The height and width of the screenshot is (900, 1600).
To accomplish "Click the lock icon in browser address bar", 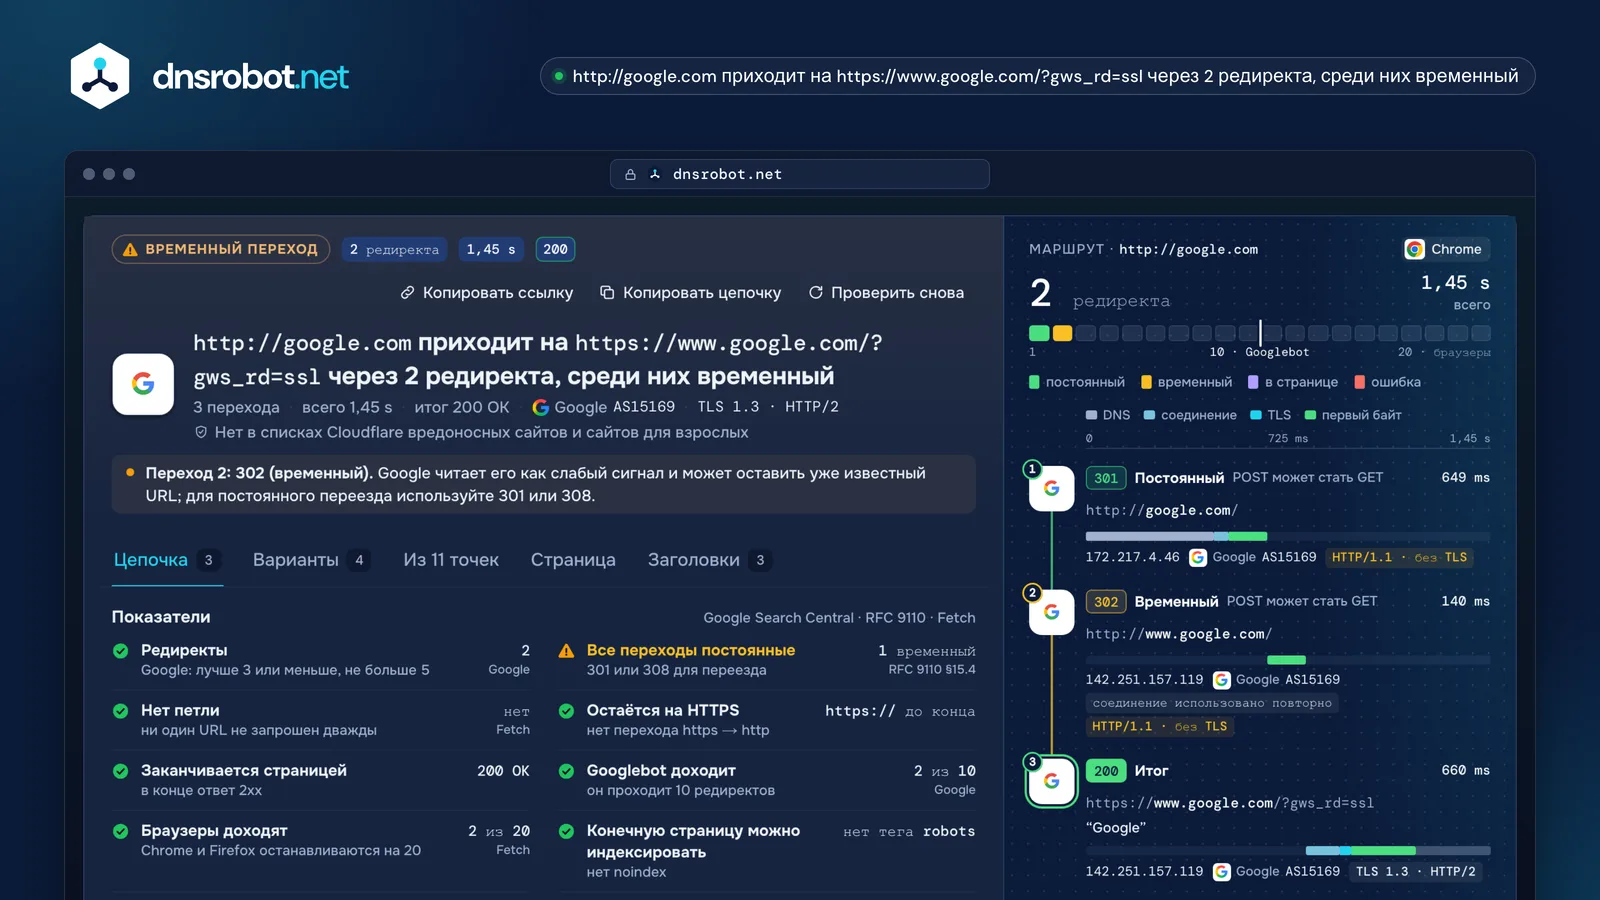I will pyautogui.click(x=630, y=174).
